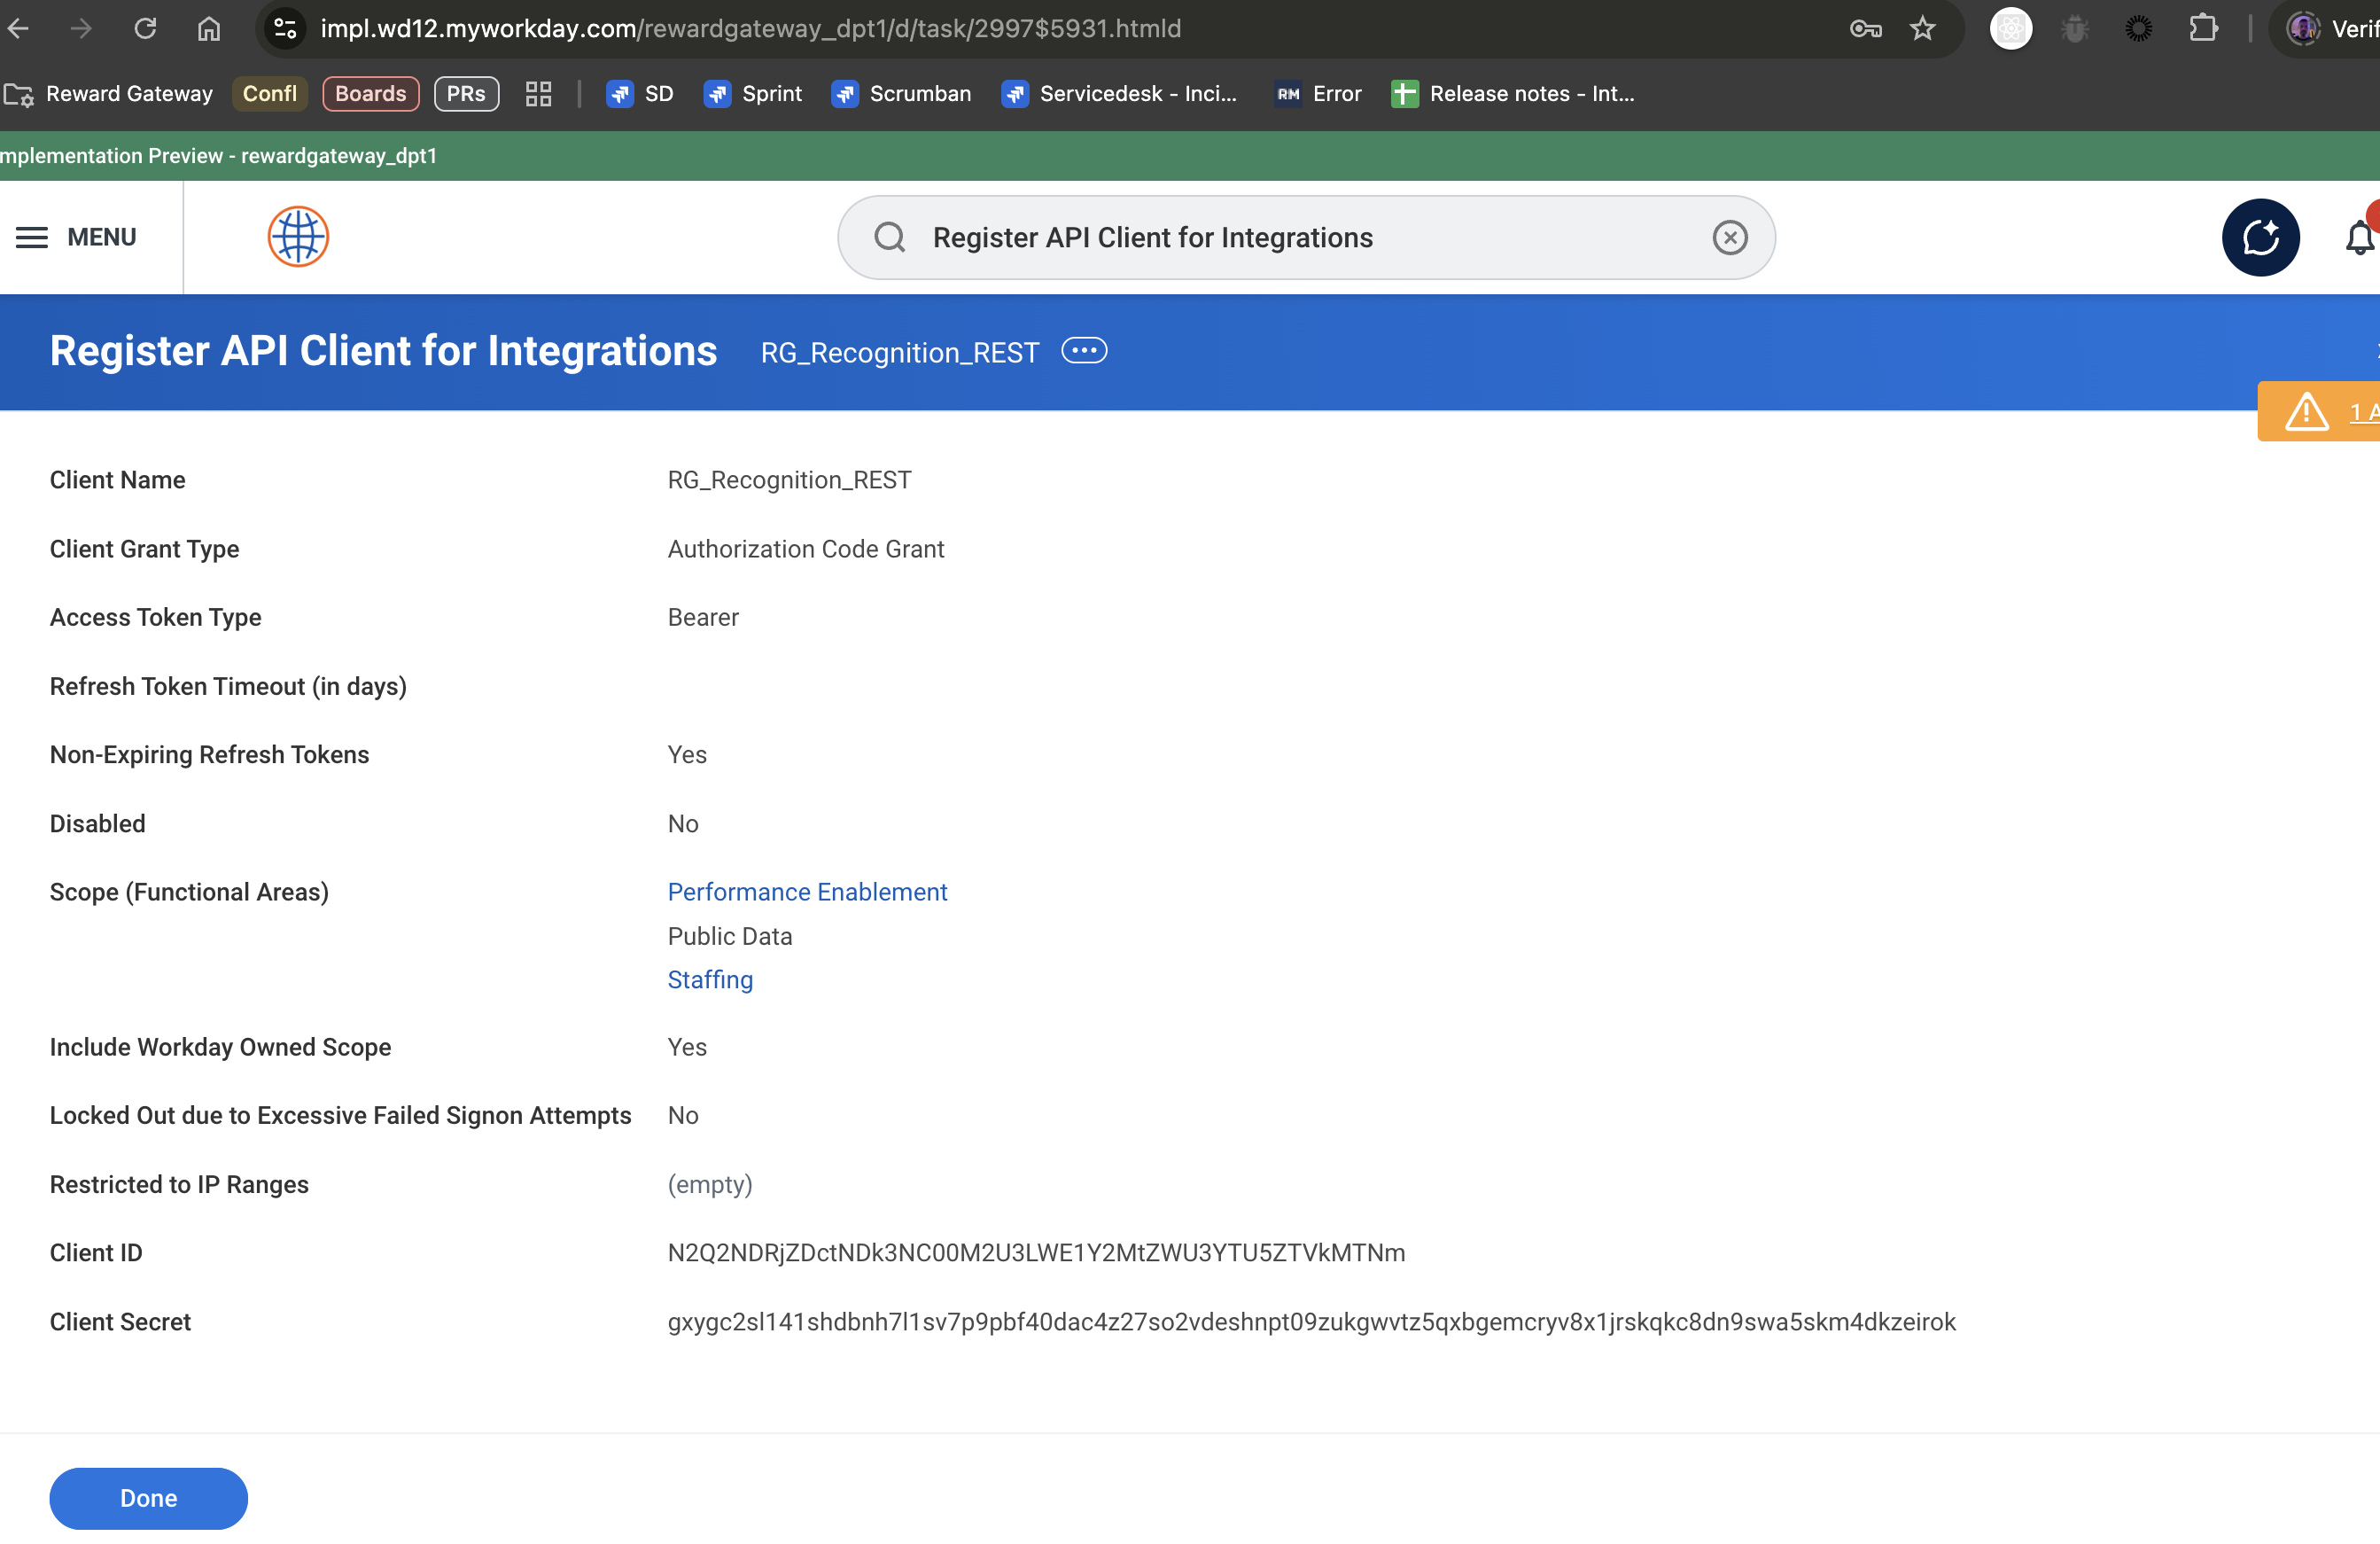This screenshot has height=1544, width=2380.
Task: Open the Boards bookmark
Action: pos(370,93)
